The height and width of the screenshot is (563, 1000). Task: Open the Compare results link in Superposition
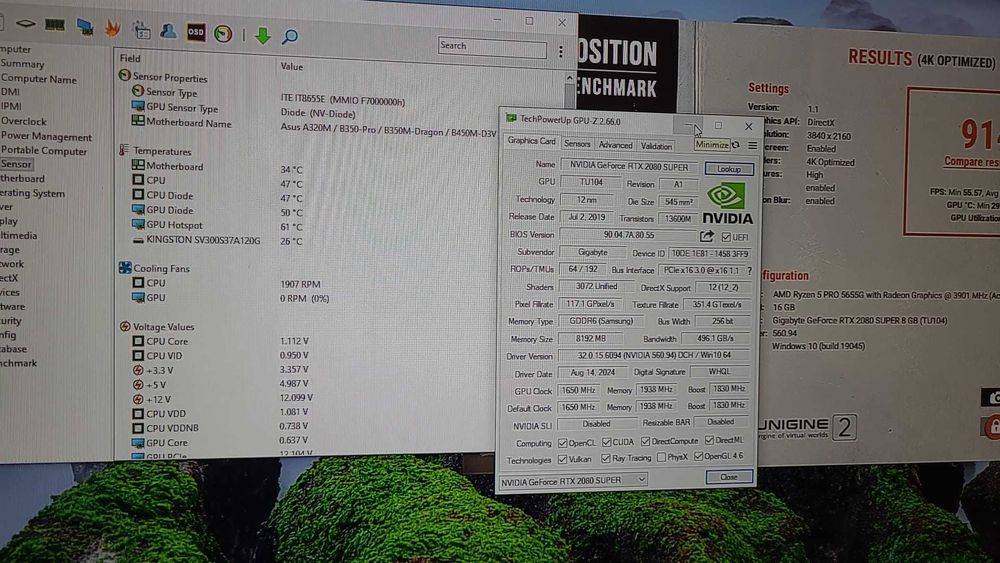click(971, 162)
